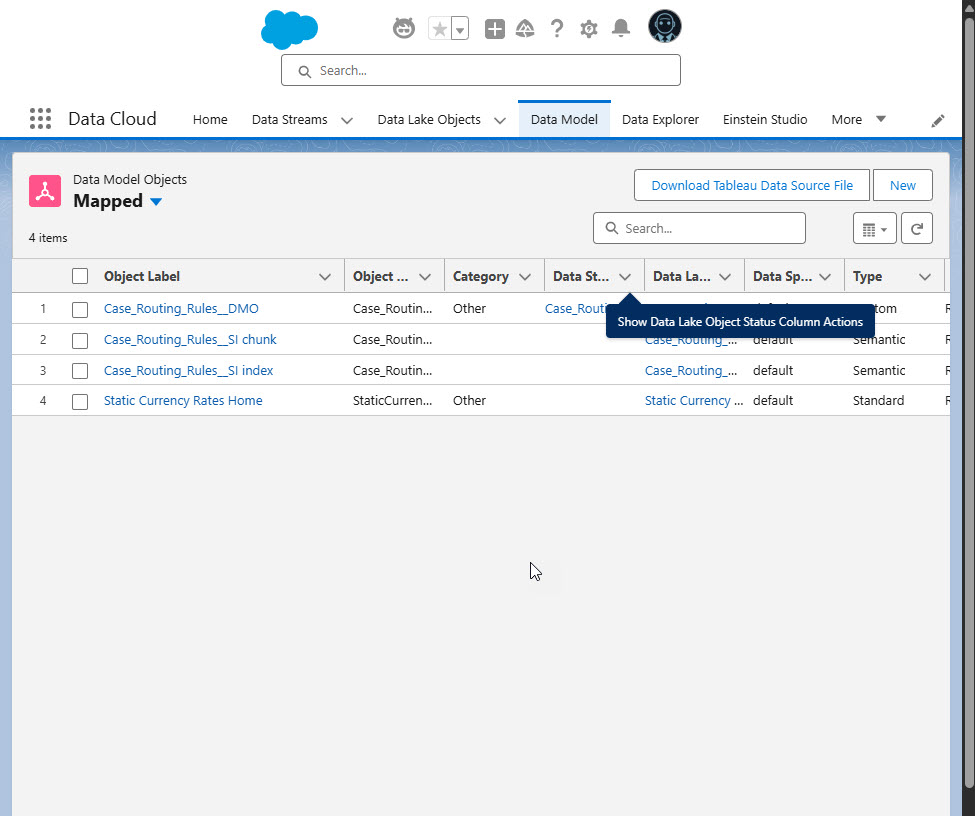Check the Case_Routing_Rules__SI index row checkbox
The width and height of the screenshot is (975, 816).
point(80,371)
